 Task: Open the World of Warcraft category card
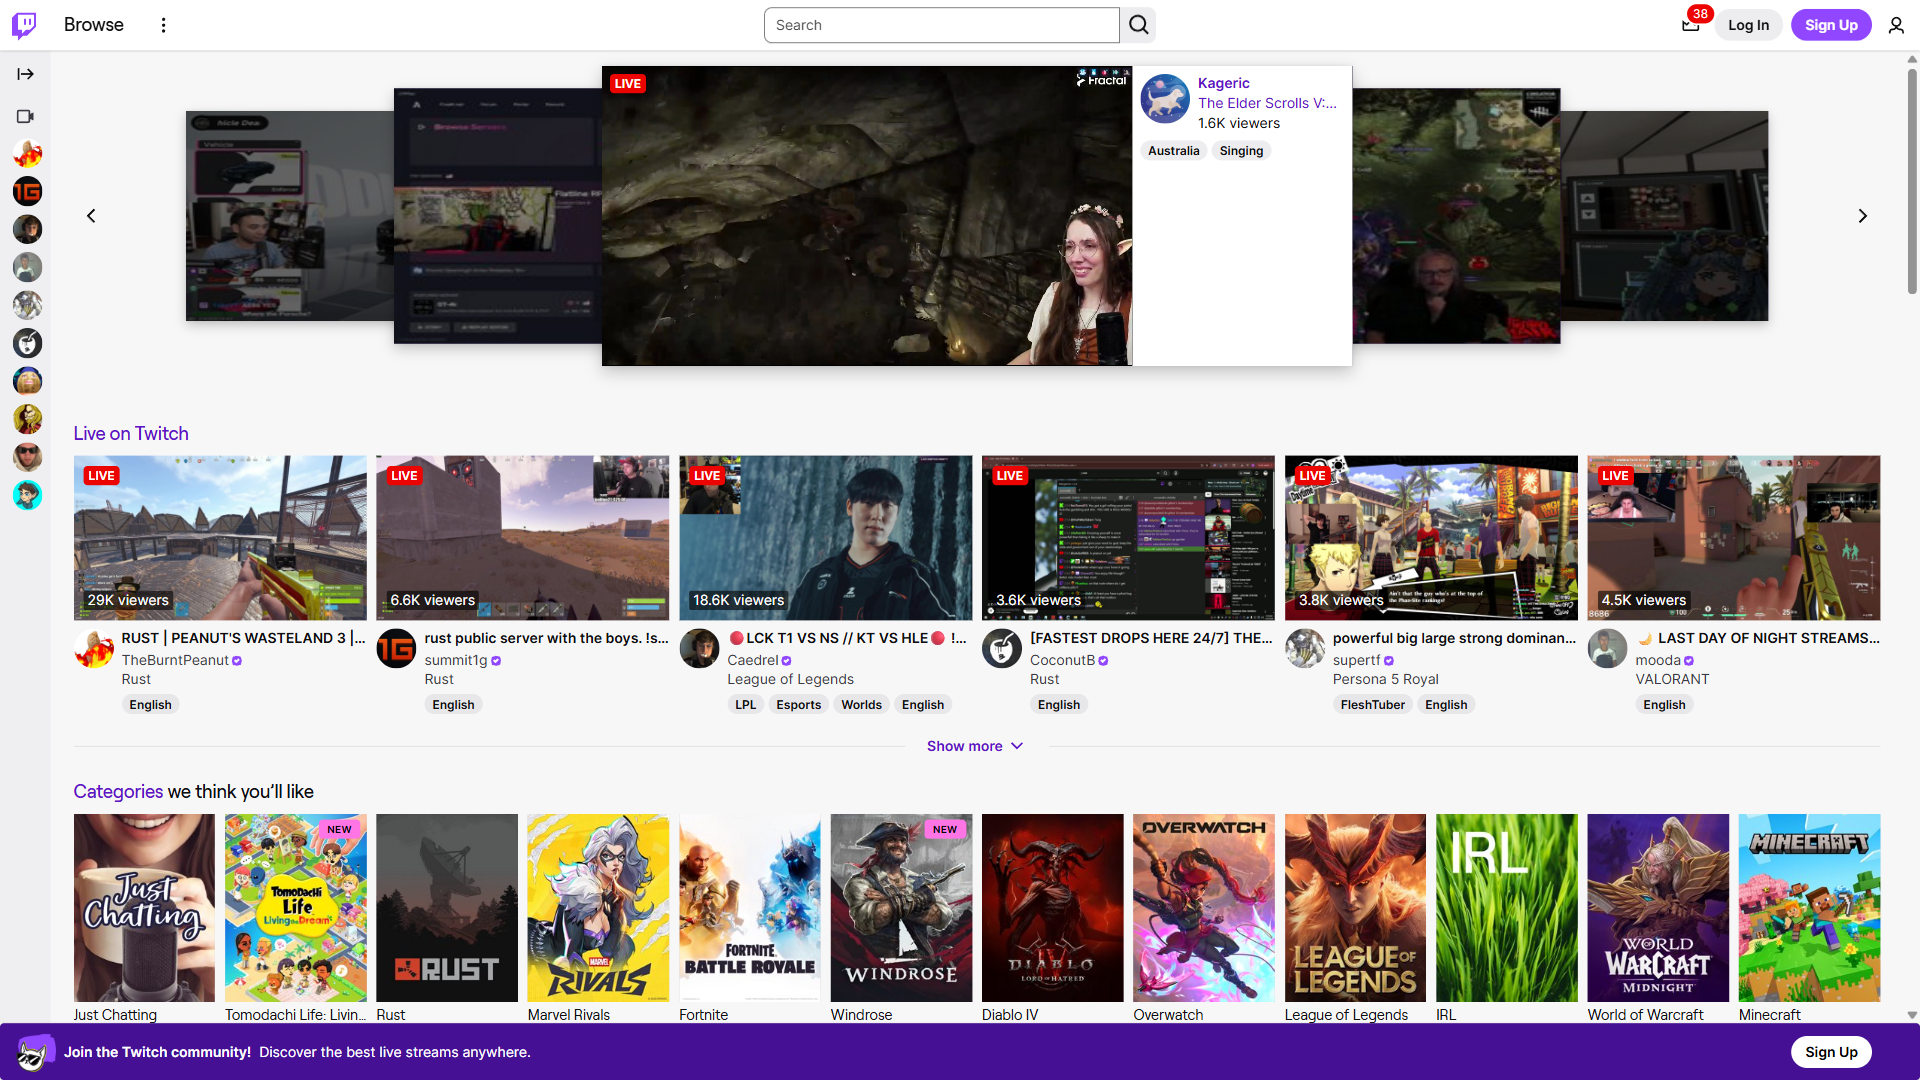(x=1658, y=908)
